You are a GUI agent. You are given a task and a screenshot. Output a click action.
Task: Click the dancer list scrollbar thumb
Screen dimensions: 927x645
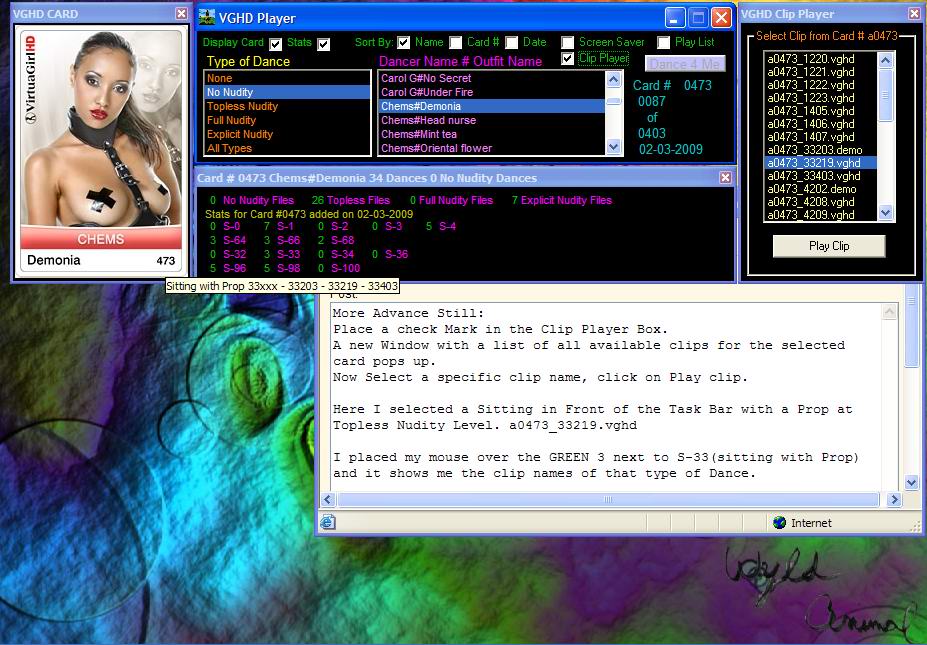point(614,101)
